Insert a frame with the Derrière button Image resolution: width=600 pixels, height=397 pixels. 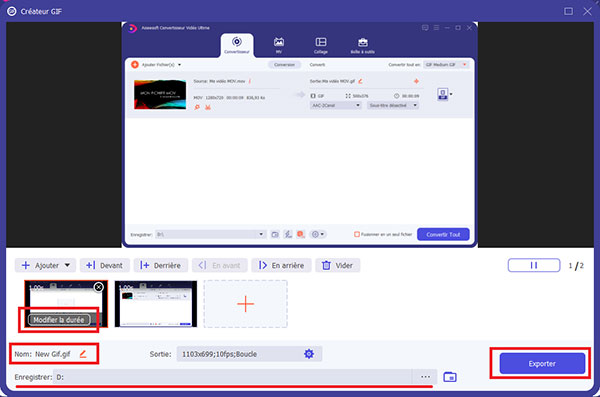pyautogui.click(x=161, y=265)
